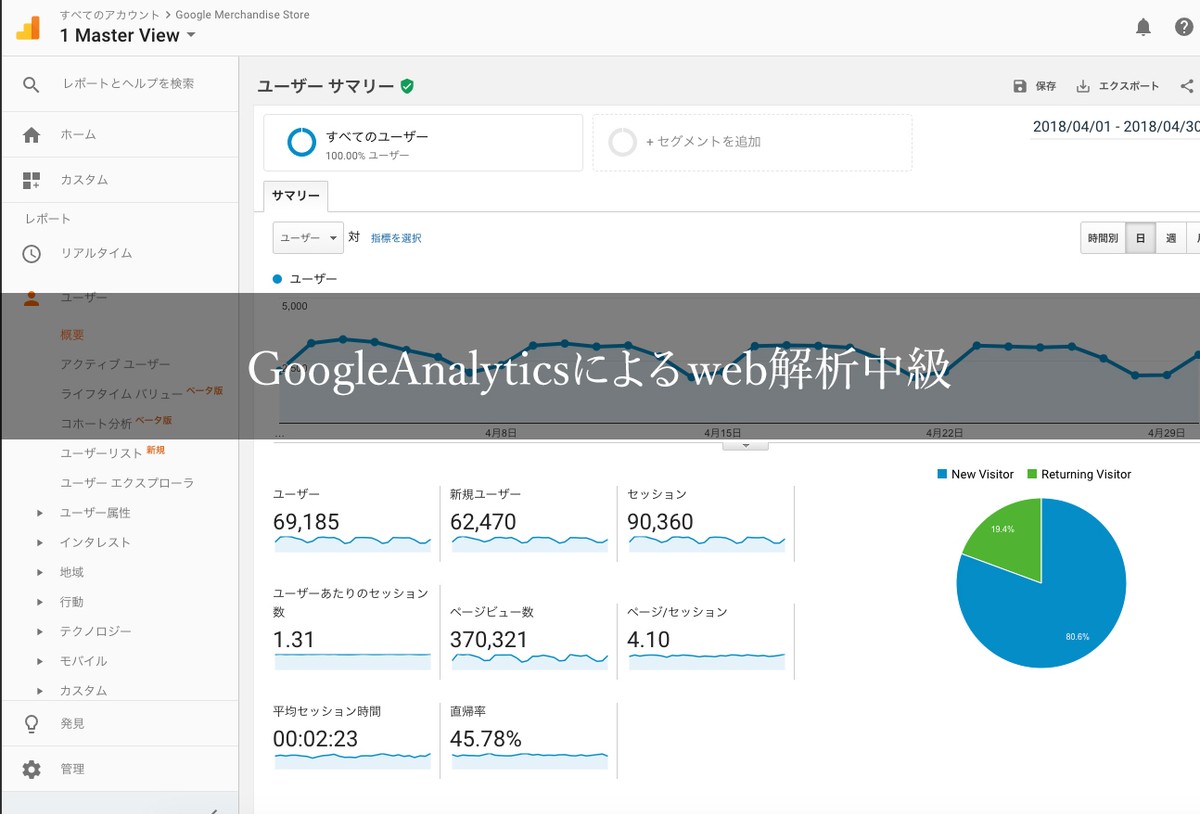Image resolution: width=1200 pixels, height=814 pixels.
Task: Click the エクスポート button
Action: tap(1118, 86)
